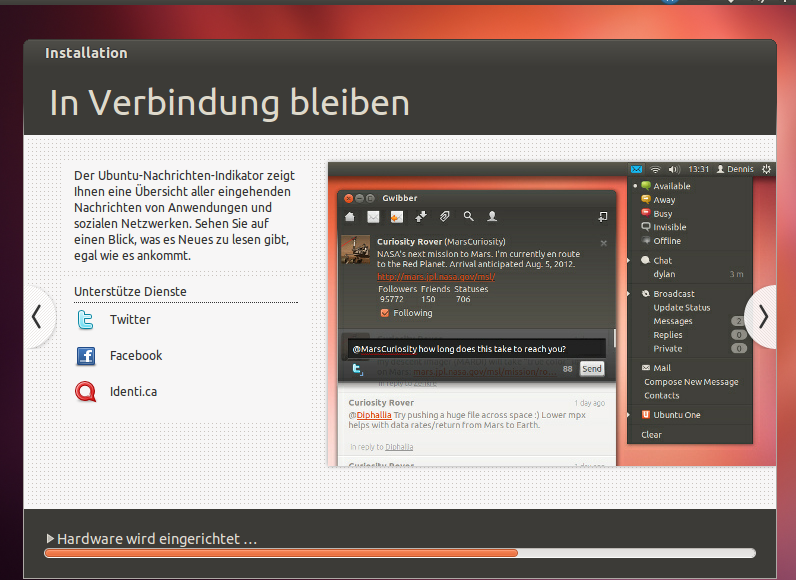Click Gwibber compose new message icon
The width and height of the screenshot is (796, 580).
coord(603,217)
